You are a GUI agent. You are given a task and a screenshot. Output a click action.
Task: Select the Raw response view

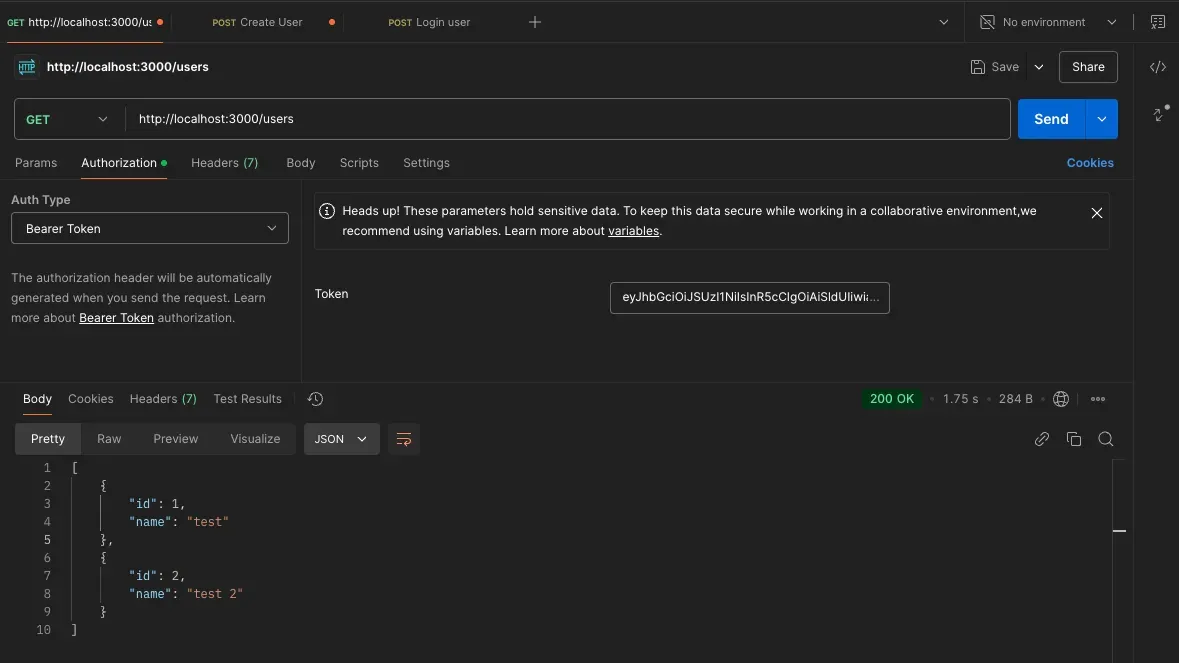pos(109,439)
